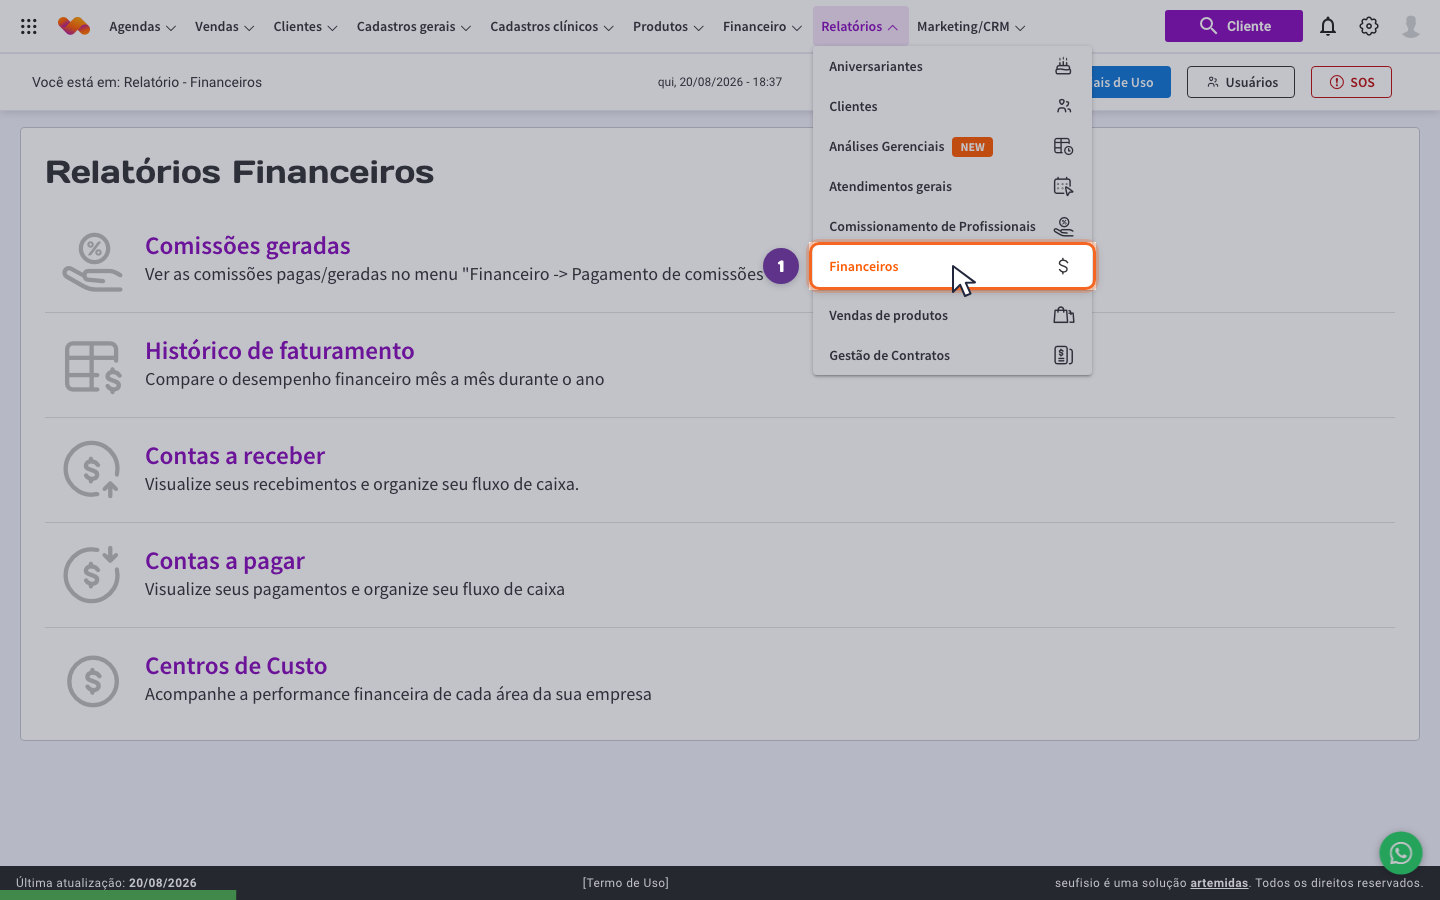
Task: Click the purple Cliente search button
Action: coord(1234,26)
